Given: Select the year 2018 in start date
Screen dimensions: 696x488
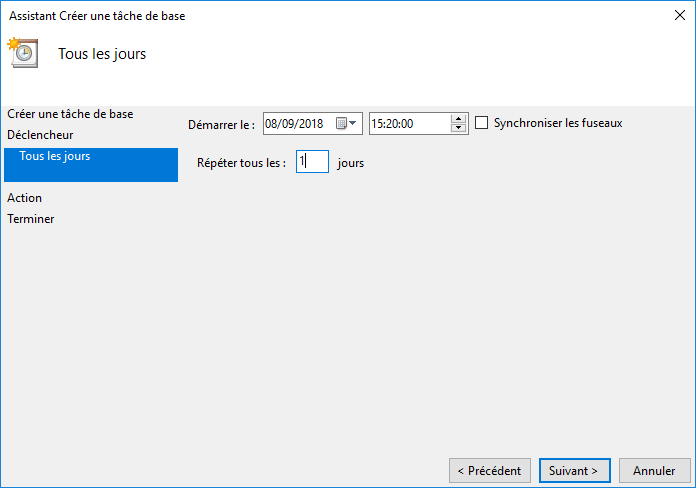Looking at the screenshot, I should pyautogui.click(x=309, y=123).
